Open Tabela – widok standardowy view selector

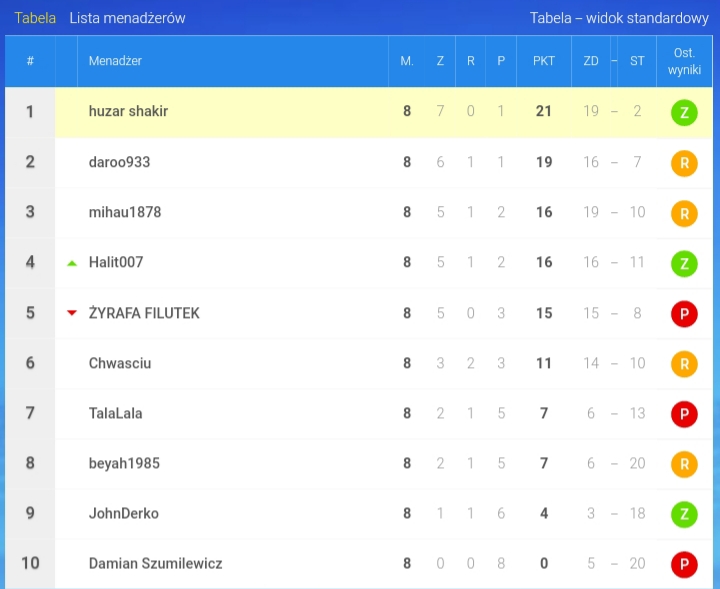click(x=619, y=18)
